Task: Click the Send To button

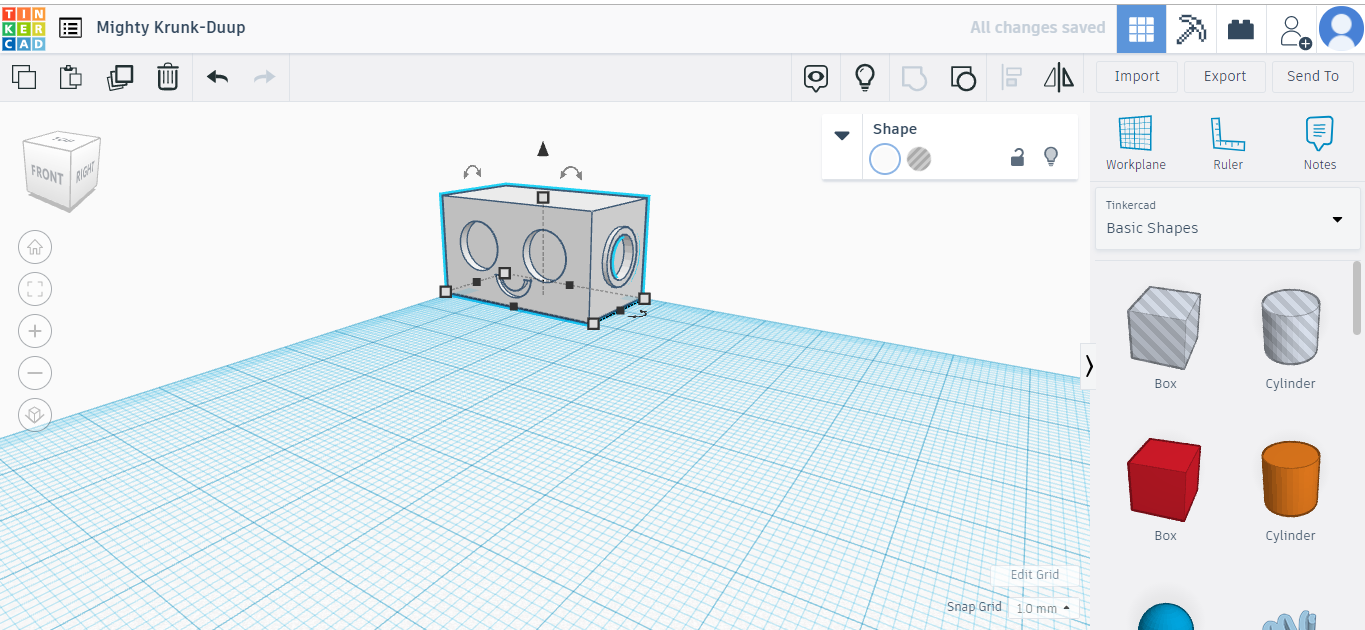Action: 1313,76
